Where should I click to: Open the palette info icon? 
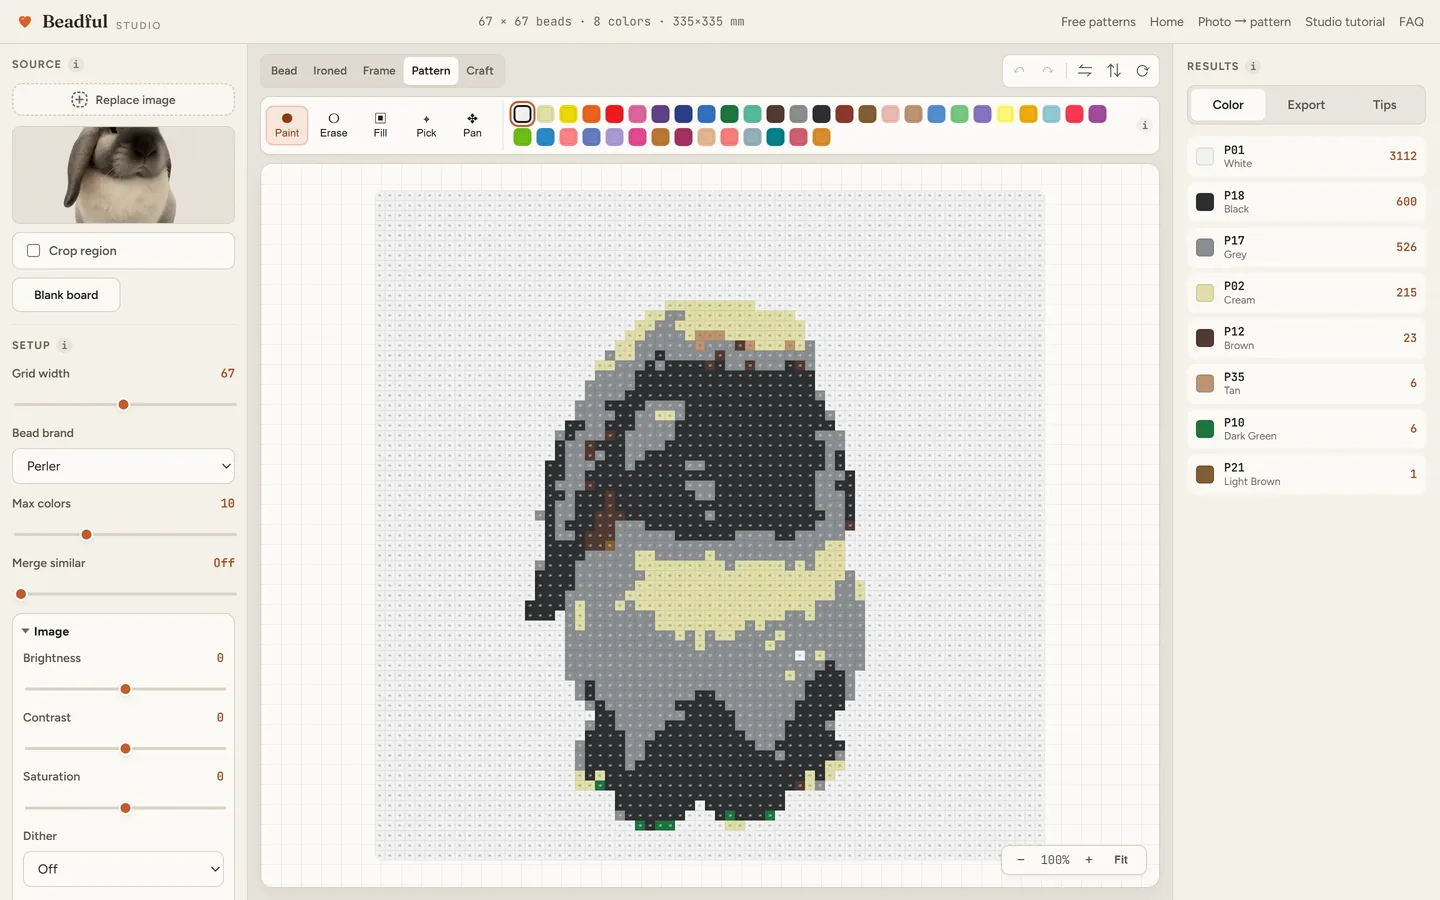point(1145,125)
